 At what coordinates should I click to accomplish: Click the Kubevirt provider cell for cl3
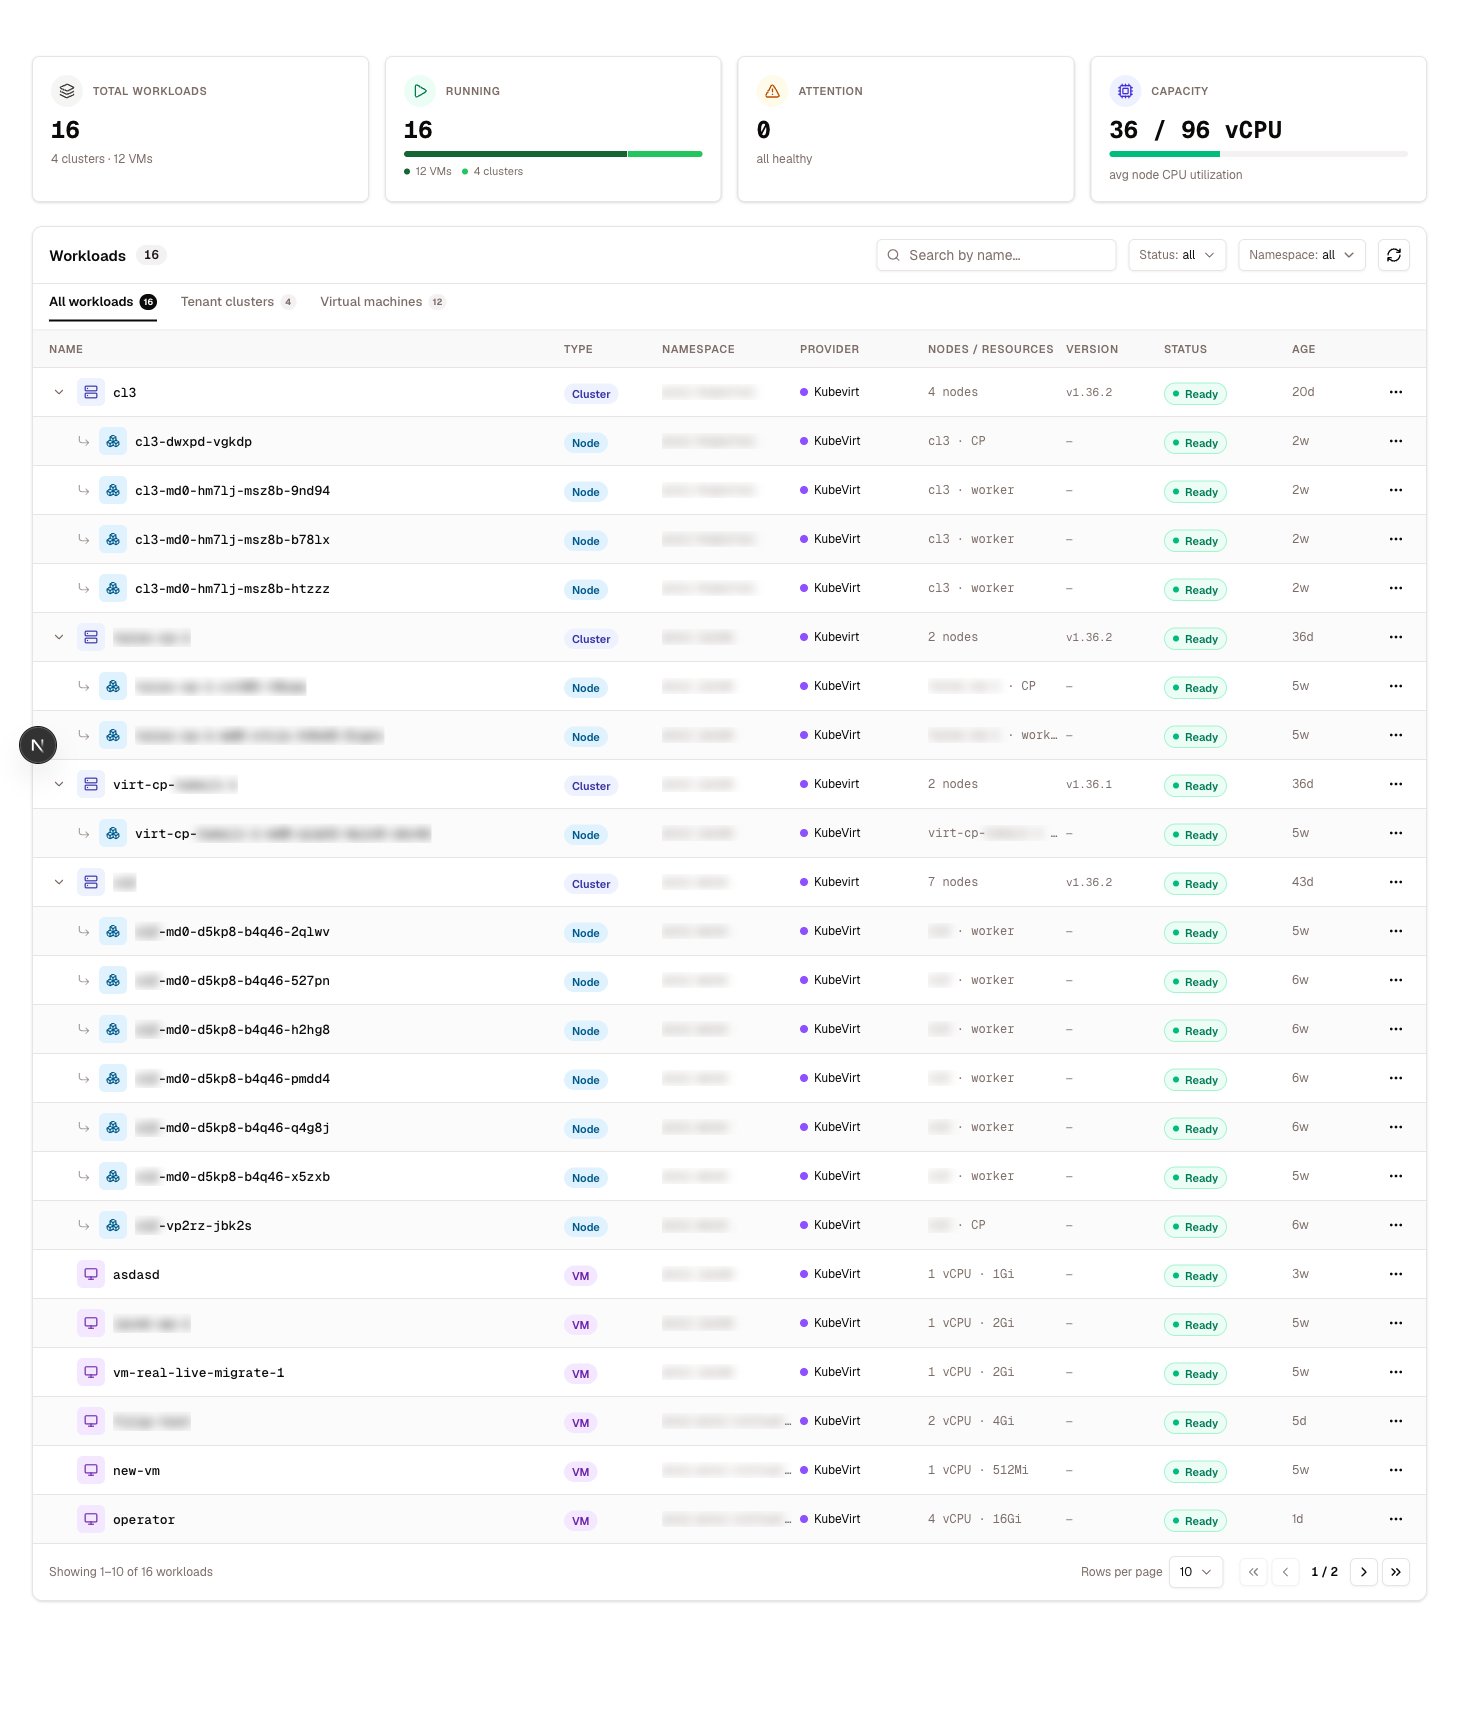(x=830, y=392)
